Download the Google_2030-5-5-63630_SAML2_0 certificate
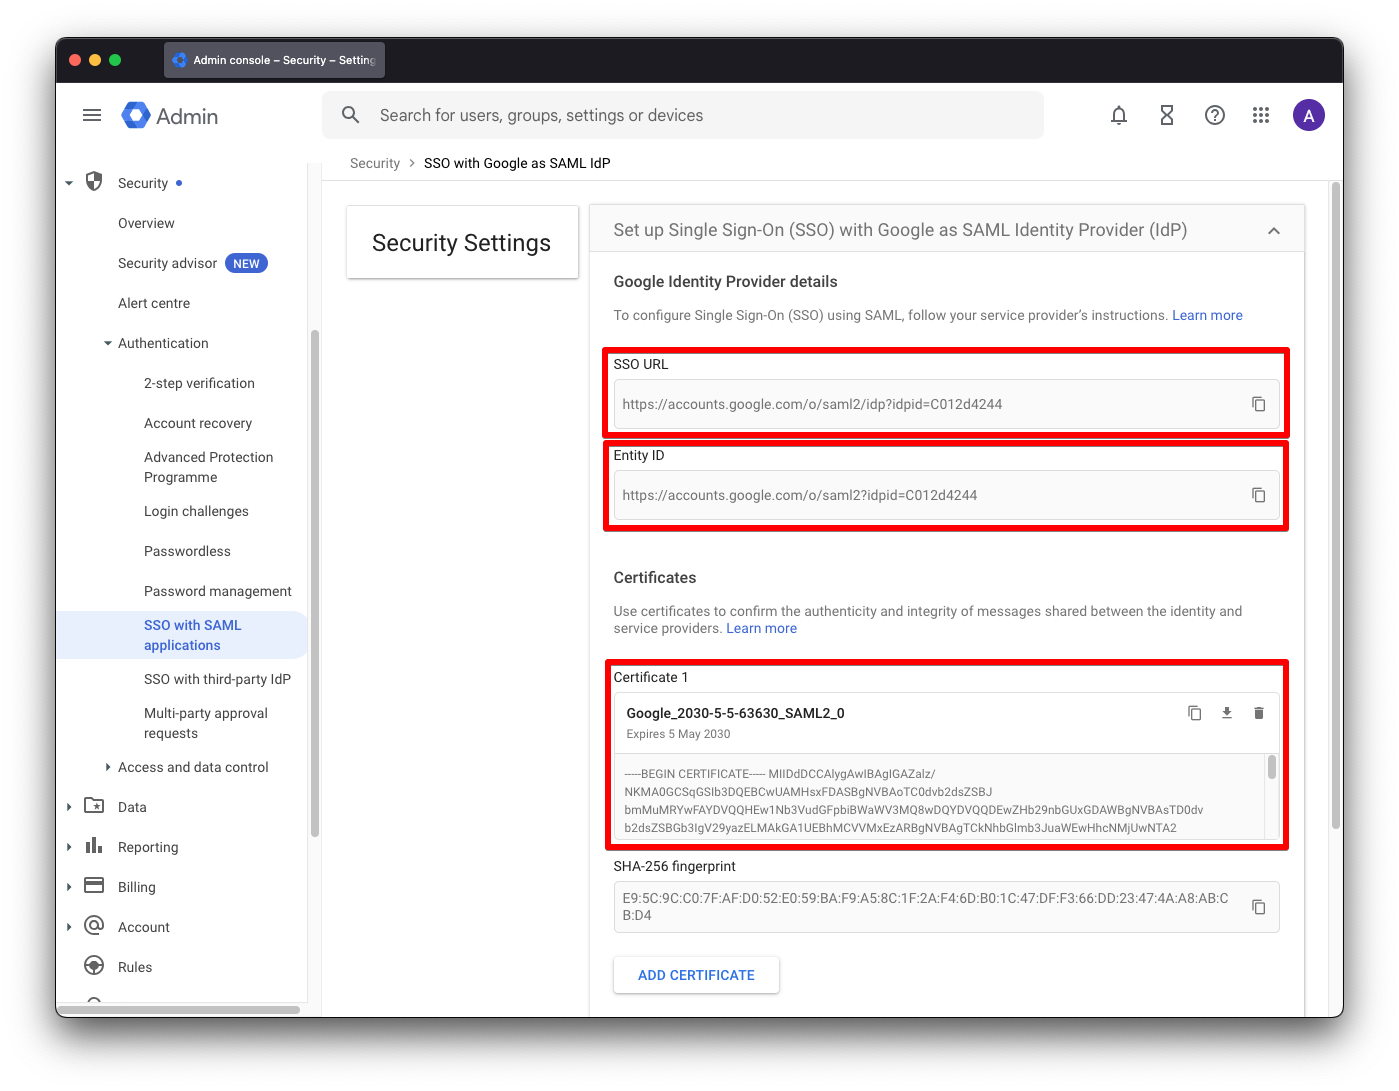1399x1091 pixels. point(1226,713)
